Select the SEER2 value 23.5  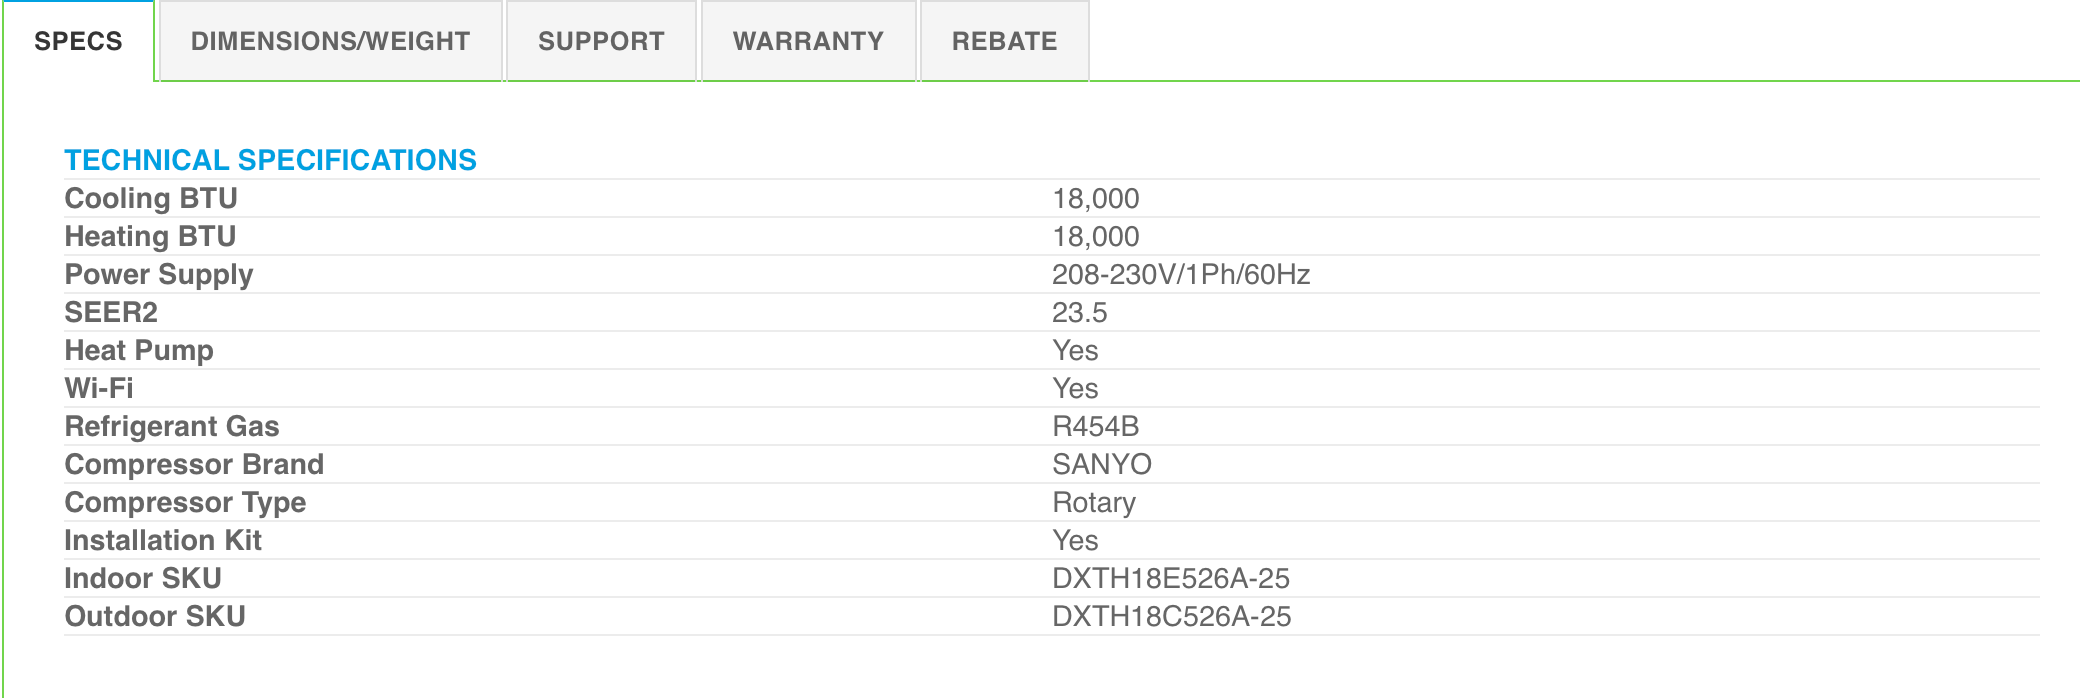click(x=1077, y=312)
